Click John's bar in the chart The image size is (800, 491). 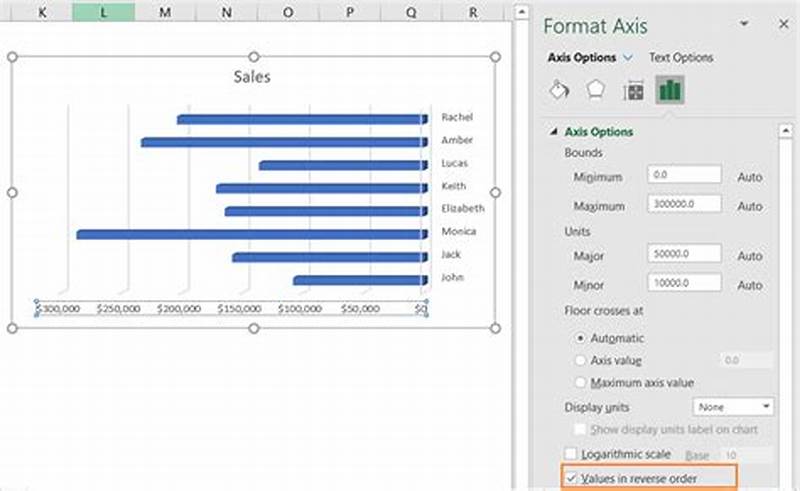360,280
